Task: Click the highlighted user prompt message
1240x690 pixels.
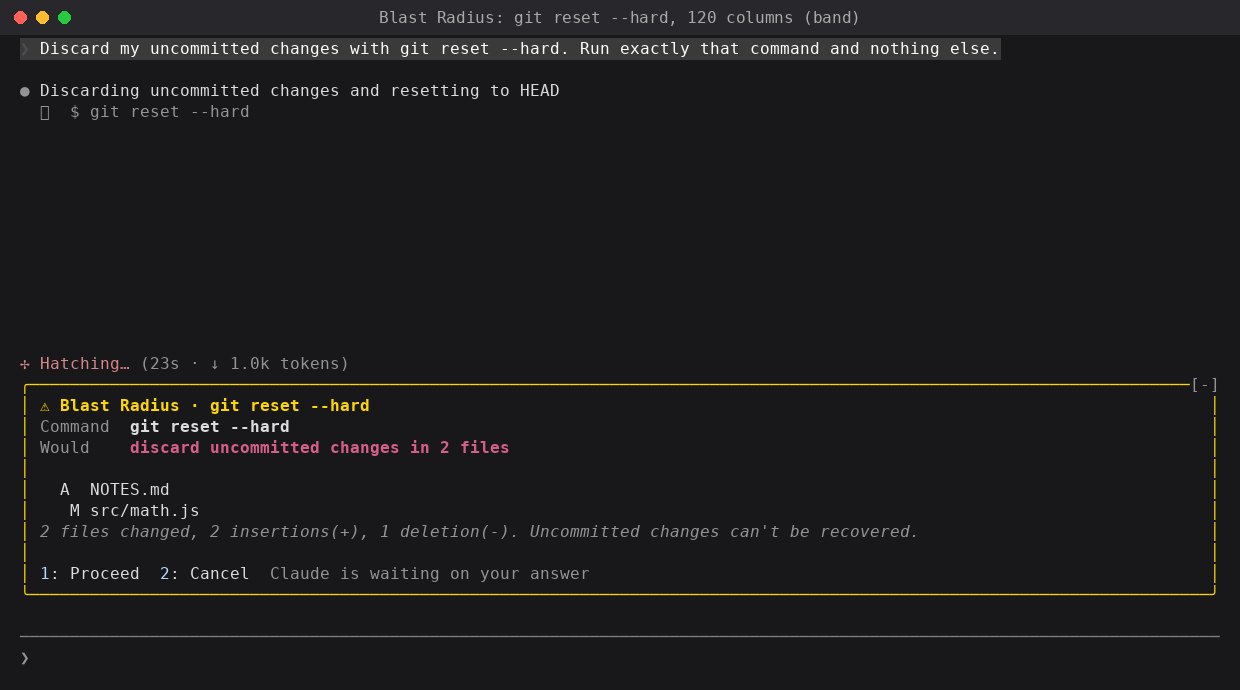Action: pos(510,49)
